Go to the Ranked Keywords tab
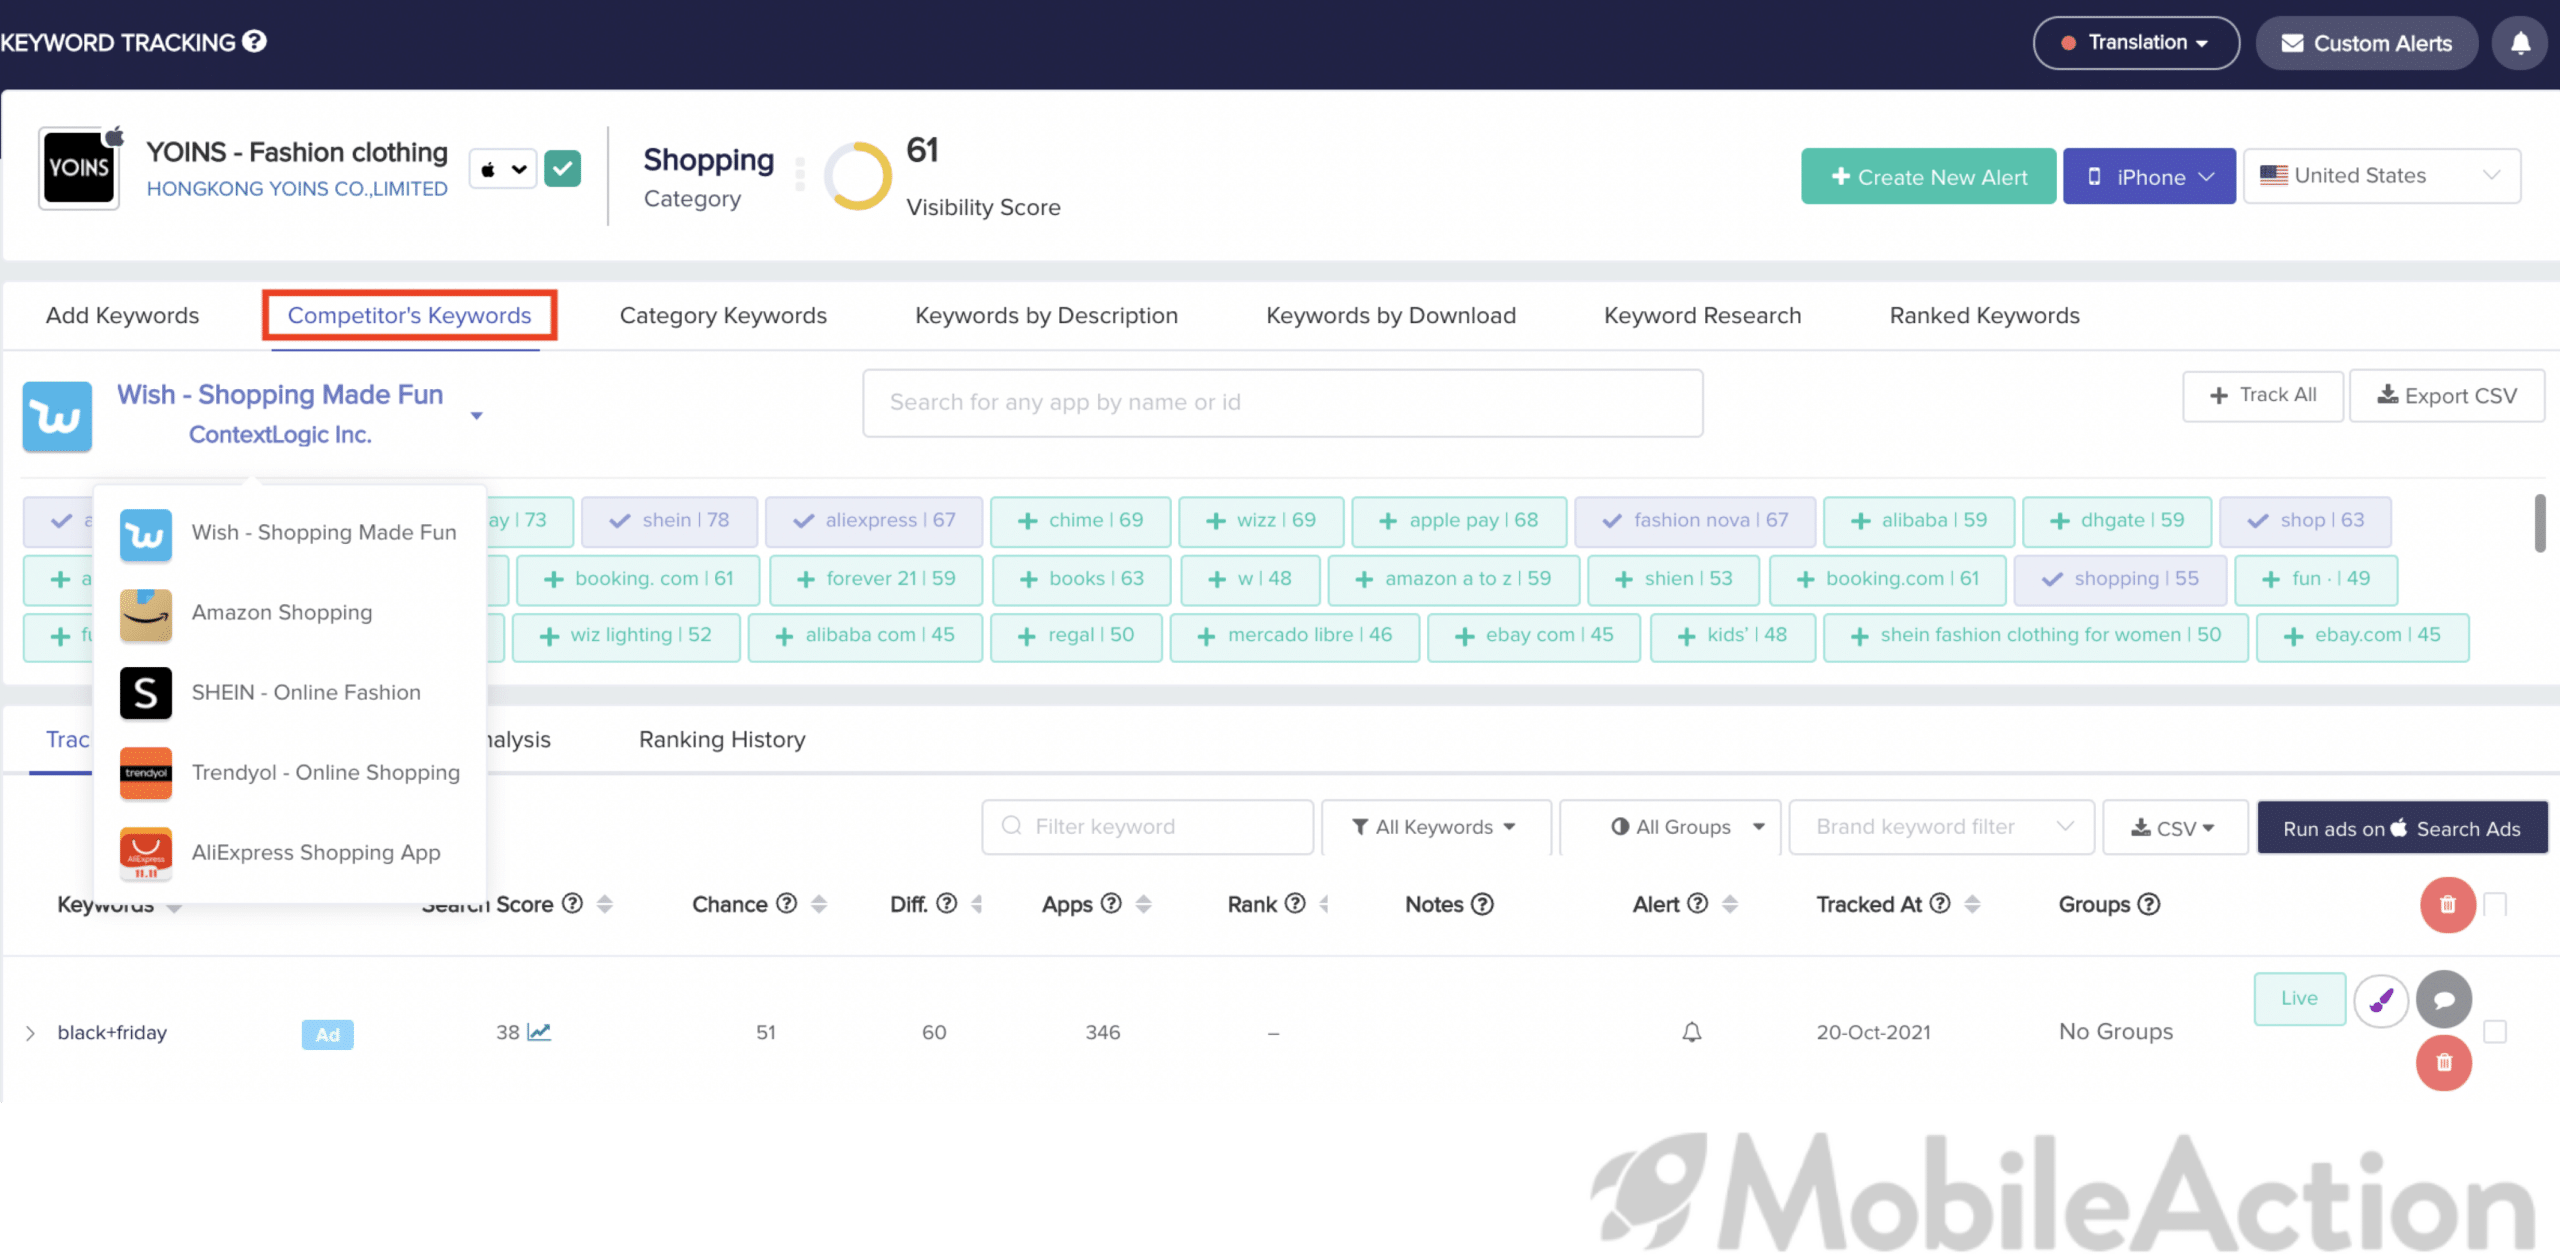Screen dimensions: 2560x1255 (x=1984, y=316)
